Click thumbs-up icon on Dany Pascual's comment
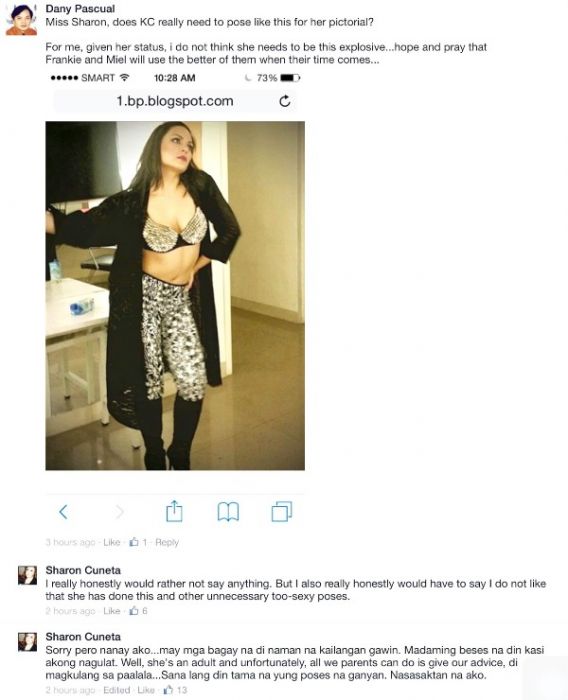Viewport: 568px width, 700px height. pyautogui.click(x=134, y=542)
